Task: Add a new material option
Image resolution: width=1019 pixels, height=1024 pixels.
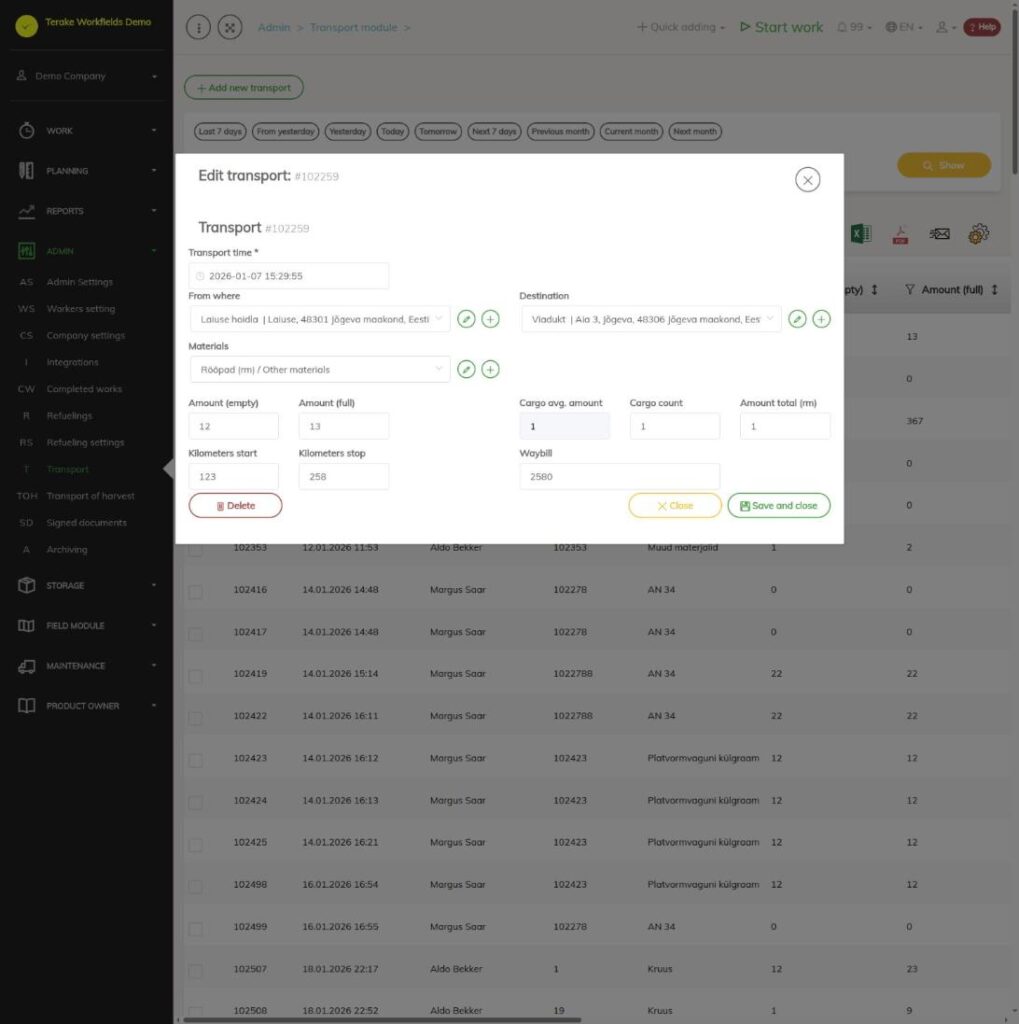Action: 490,369
